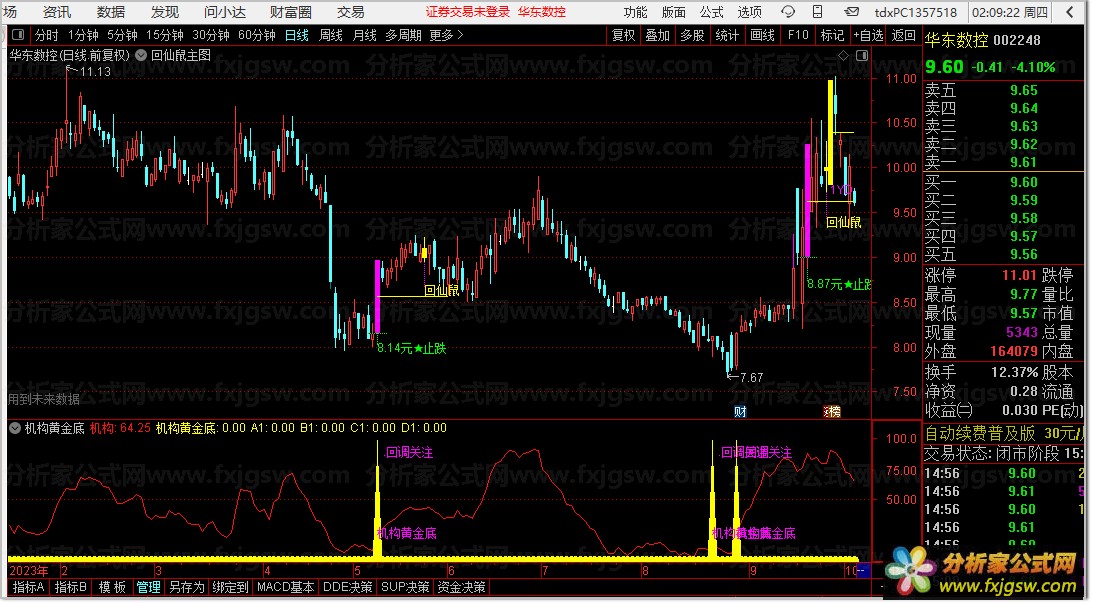Viewport: 1093px width, 603px height.
Task: Click the tdxPC1357518 account label
Action: (x=916, y=12)
